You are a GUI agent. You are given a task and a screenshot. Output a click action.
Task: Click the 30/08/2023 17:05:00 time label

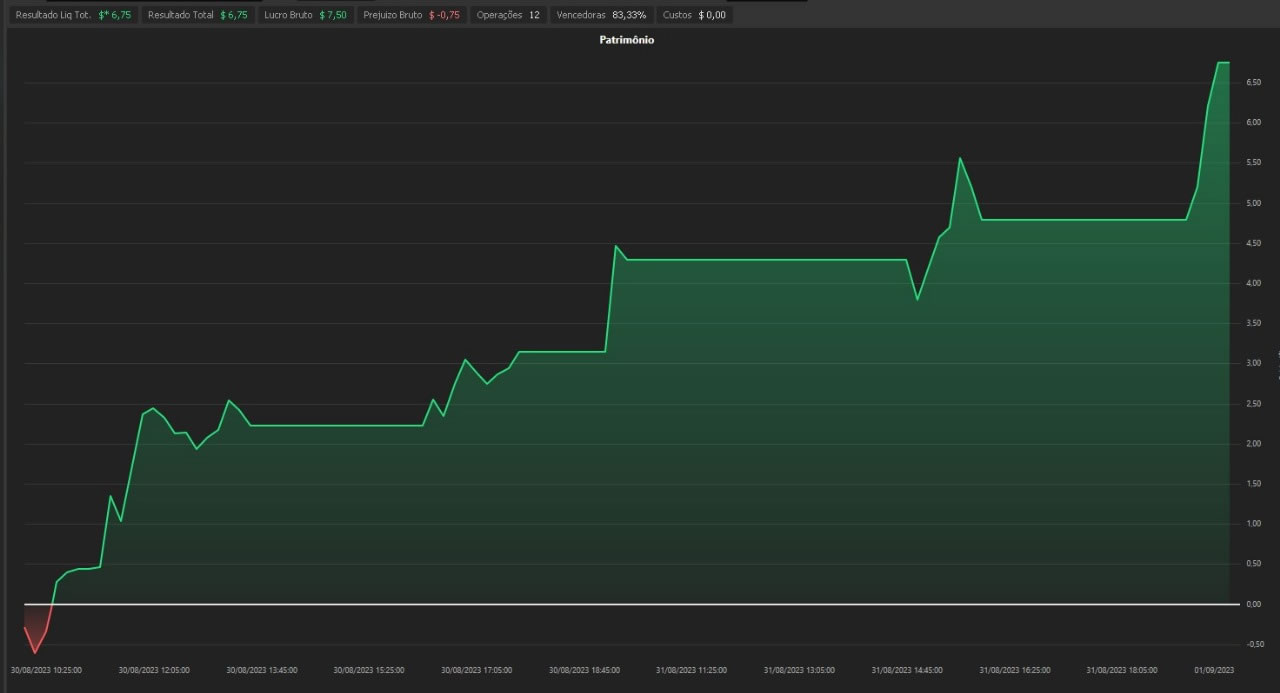[477, 670]
